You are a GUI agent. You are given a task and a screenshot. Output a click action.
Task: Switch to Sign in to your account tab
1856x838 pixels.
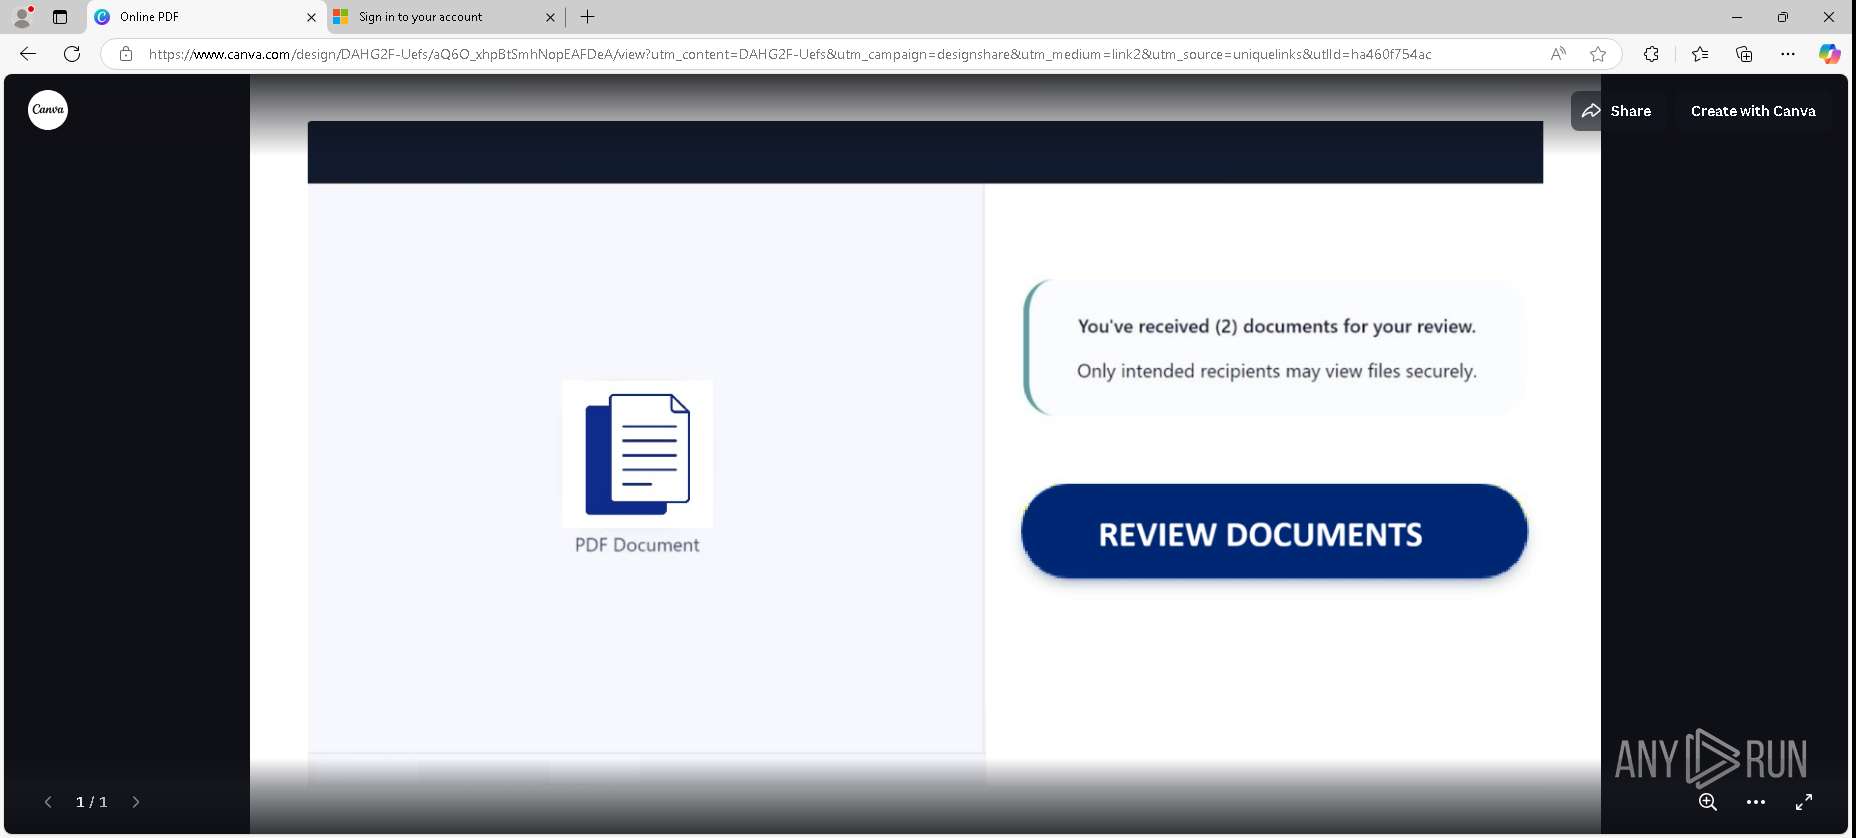pos(445,17)
